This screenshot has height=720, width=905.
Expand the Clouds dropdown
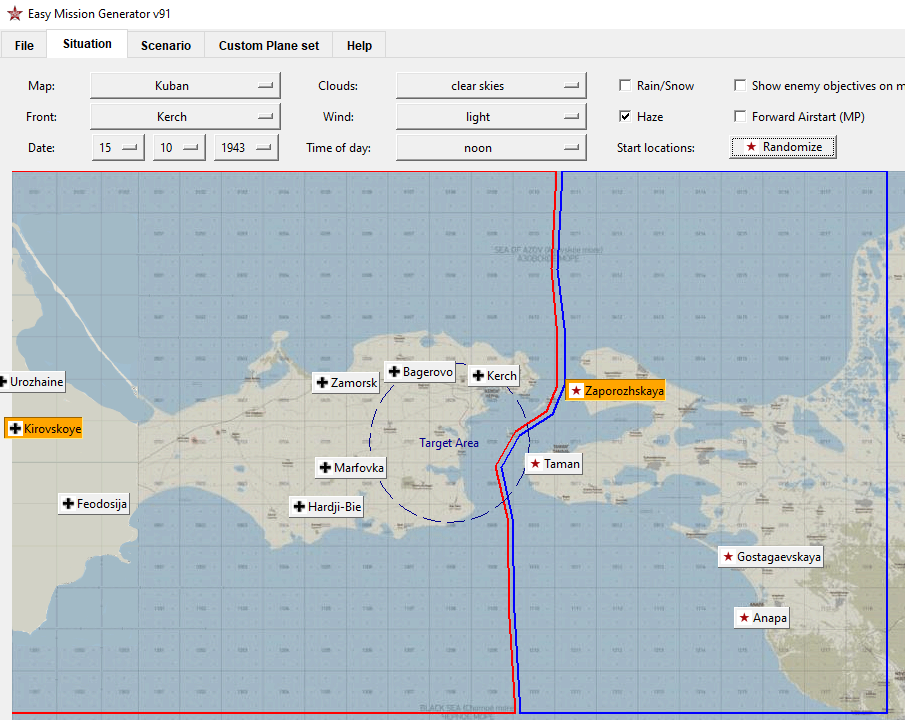[x=490, y=86]
